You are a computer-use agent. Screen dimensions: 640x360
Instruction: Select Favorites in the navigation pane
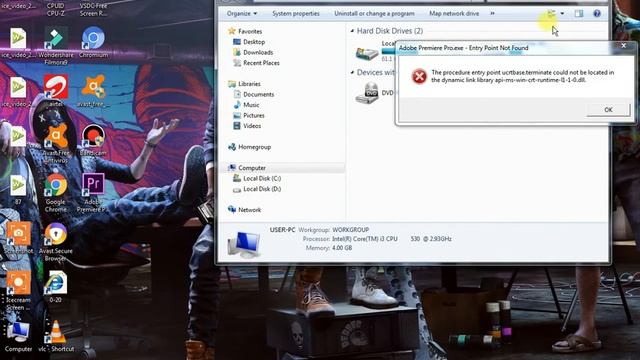[x=245, y=31]
